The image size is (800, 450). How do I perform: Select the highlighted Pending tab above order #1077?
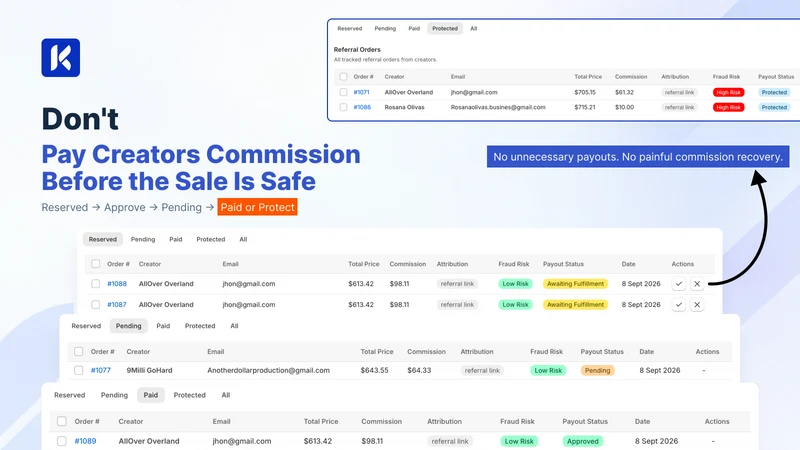(129, 326)
